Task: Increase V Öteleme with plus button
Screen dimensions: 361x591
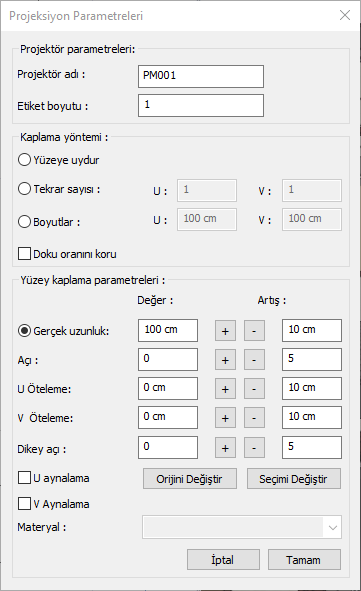Action: click(x=225, y=418)
